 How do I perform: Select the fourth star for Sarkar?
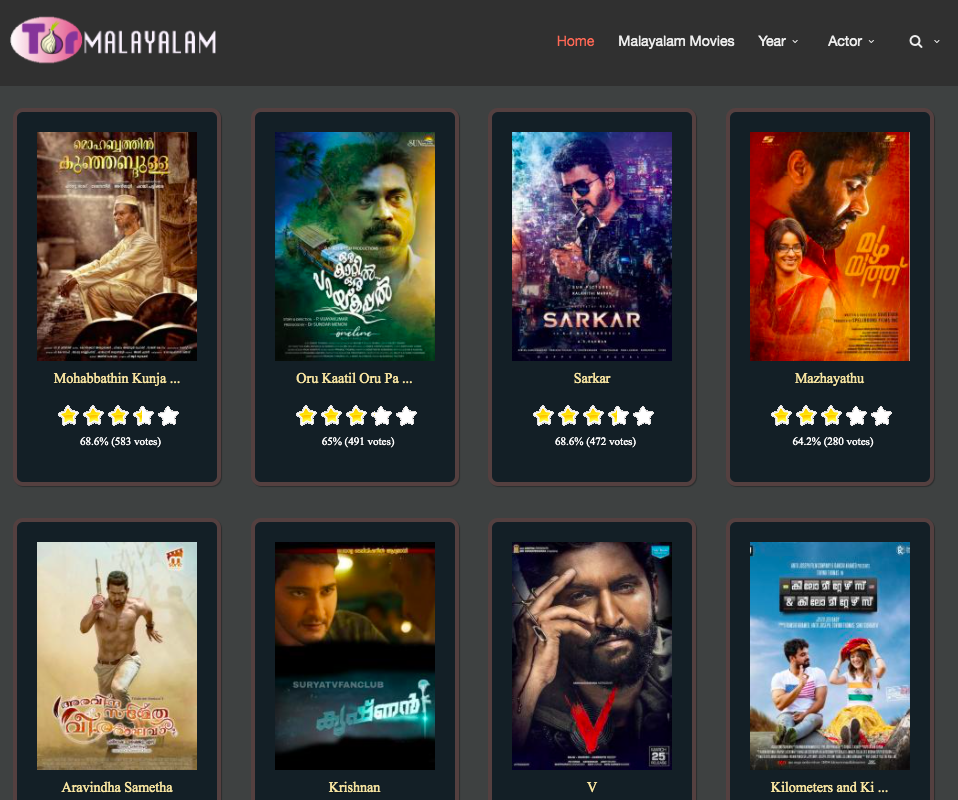[619, 415]
